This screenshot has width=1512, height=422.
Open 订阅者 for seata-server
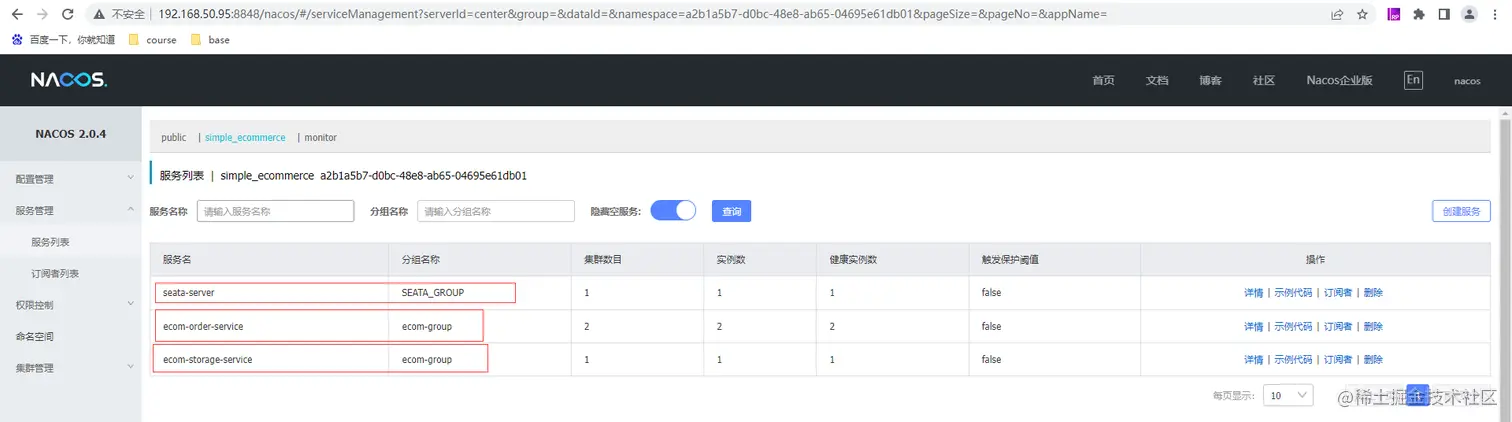pyautogui.click(x=1338, y=293)
